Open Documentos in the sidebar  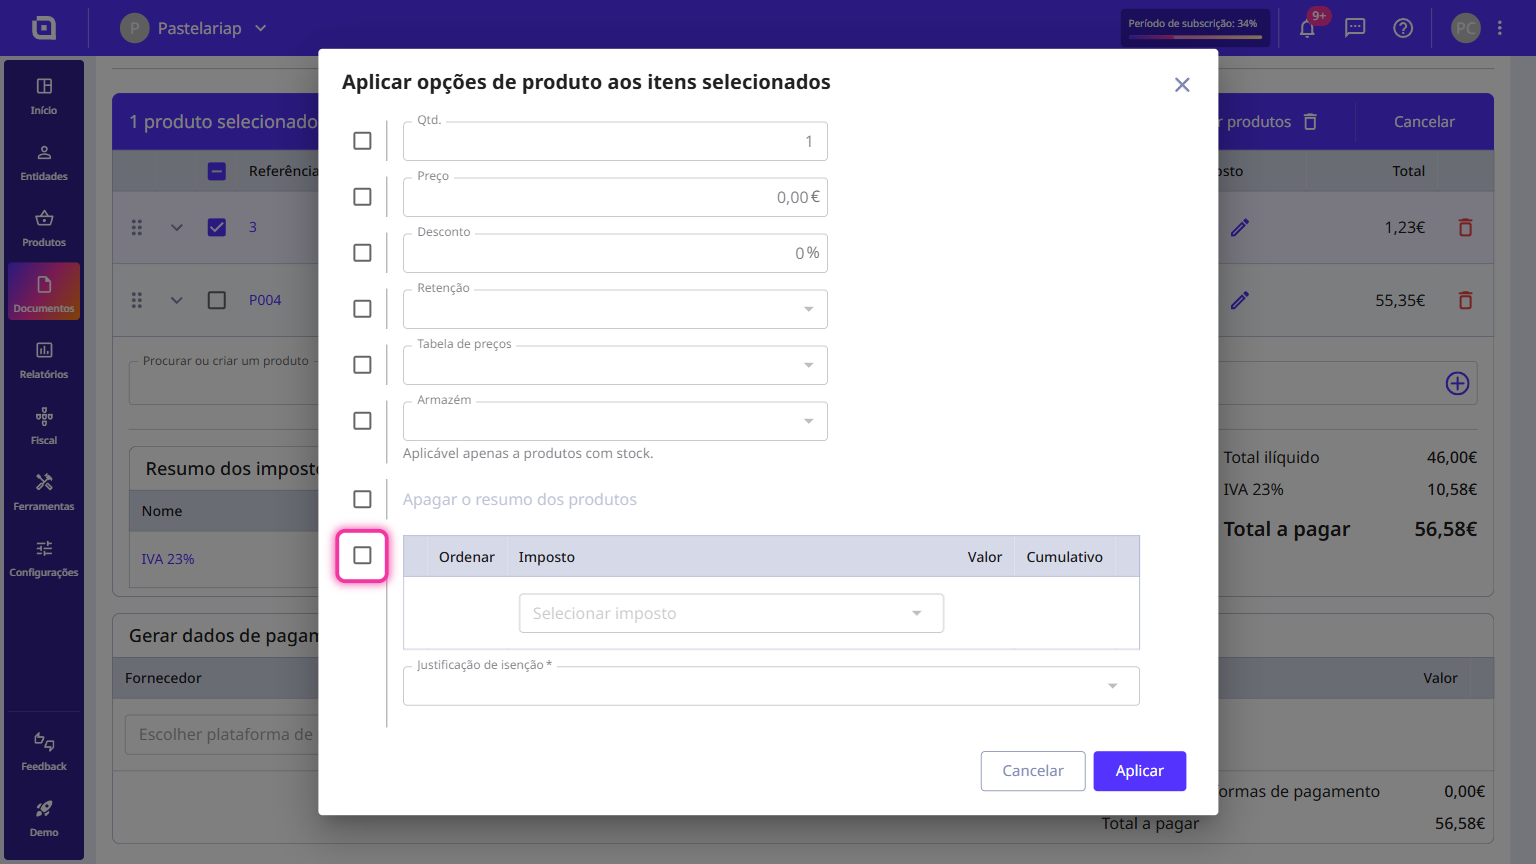(44, 292)
